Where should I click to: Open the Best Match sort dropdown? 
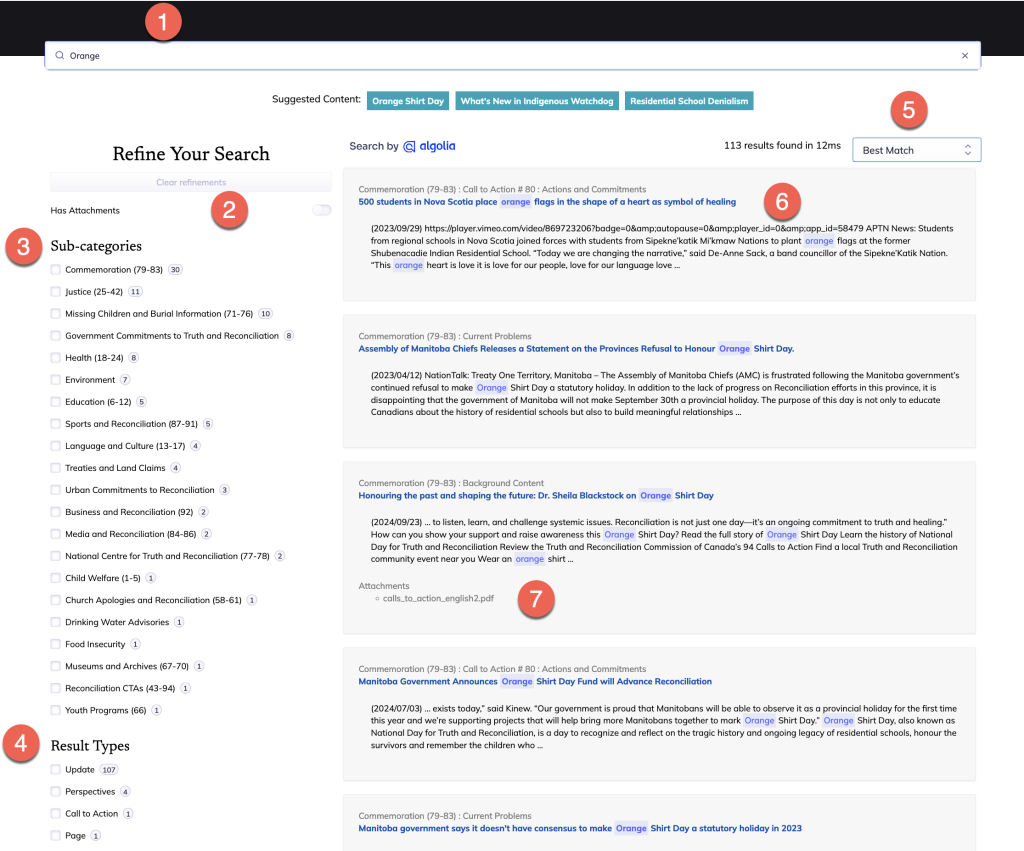(916, 150)
